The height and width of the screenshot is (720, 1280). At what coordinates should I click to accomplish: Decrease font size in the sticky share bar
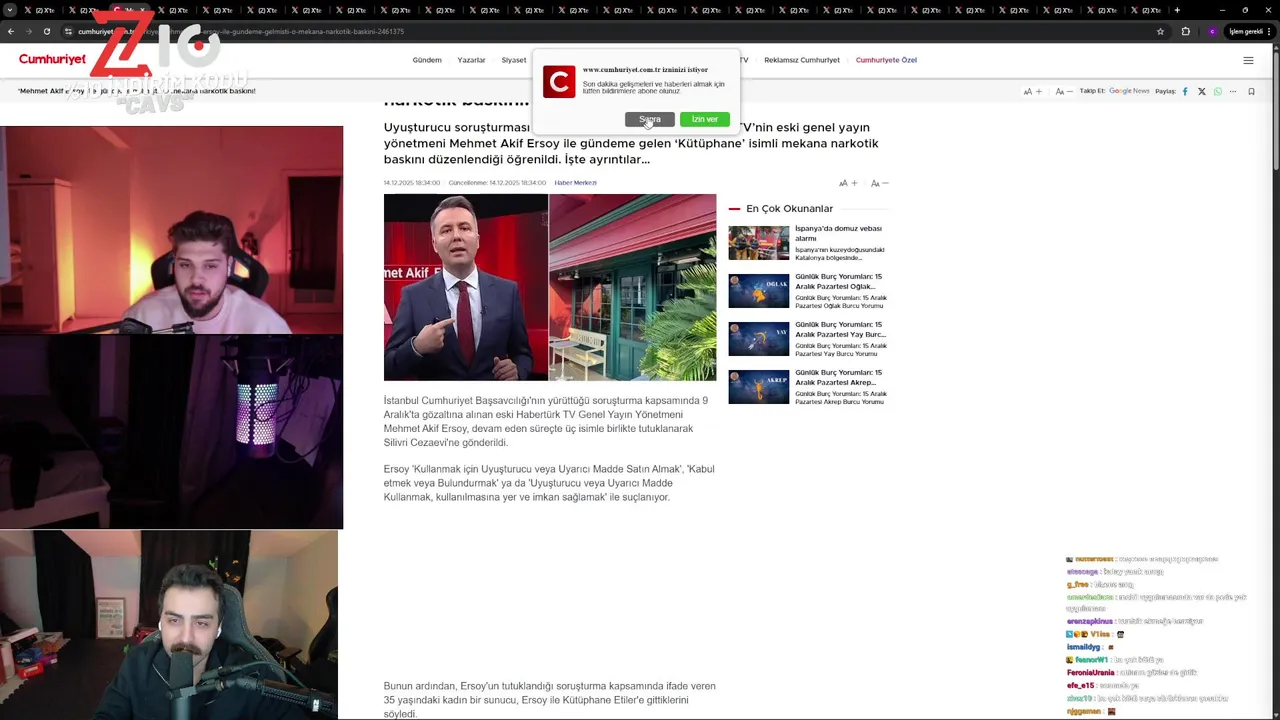click(1063, 91)
